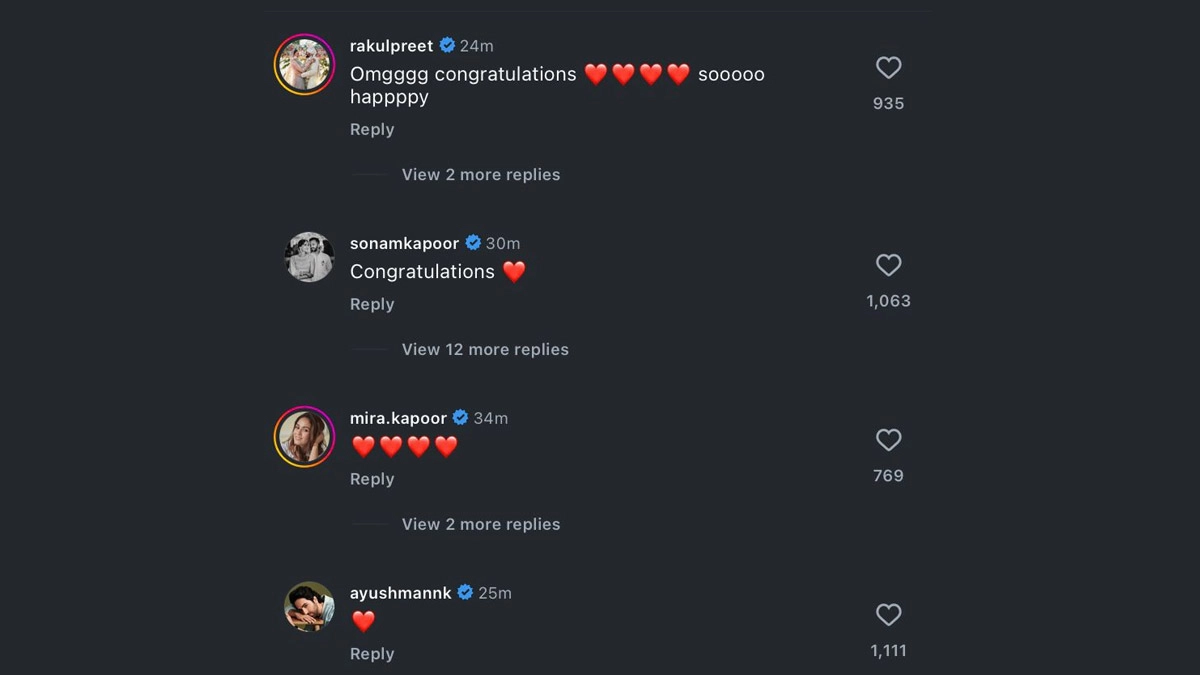Reply to rakulpreet's comment
The height and width of the screenshot is (675, 1200).
coord(372,130)
